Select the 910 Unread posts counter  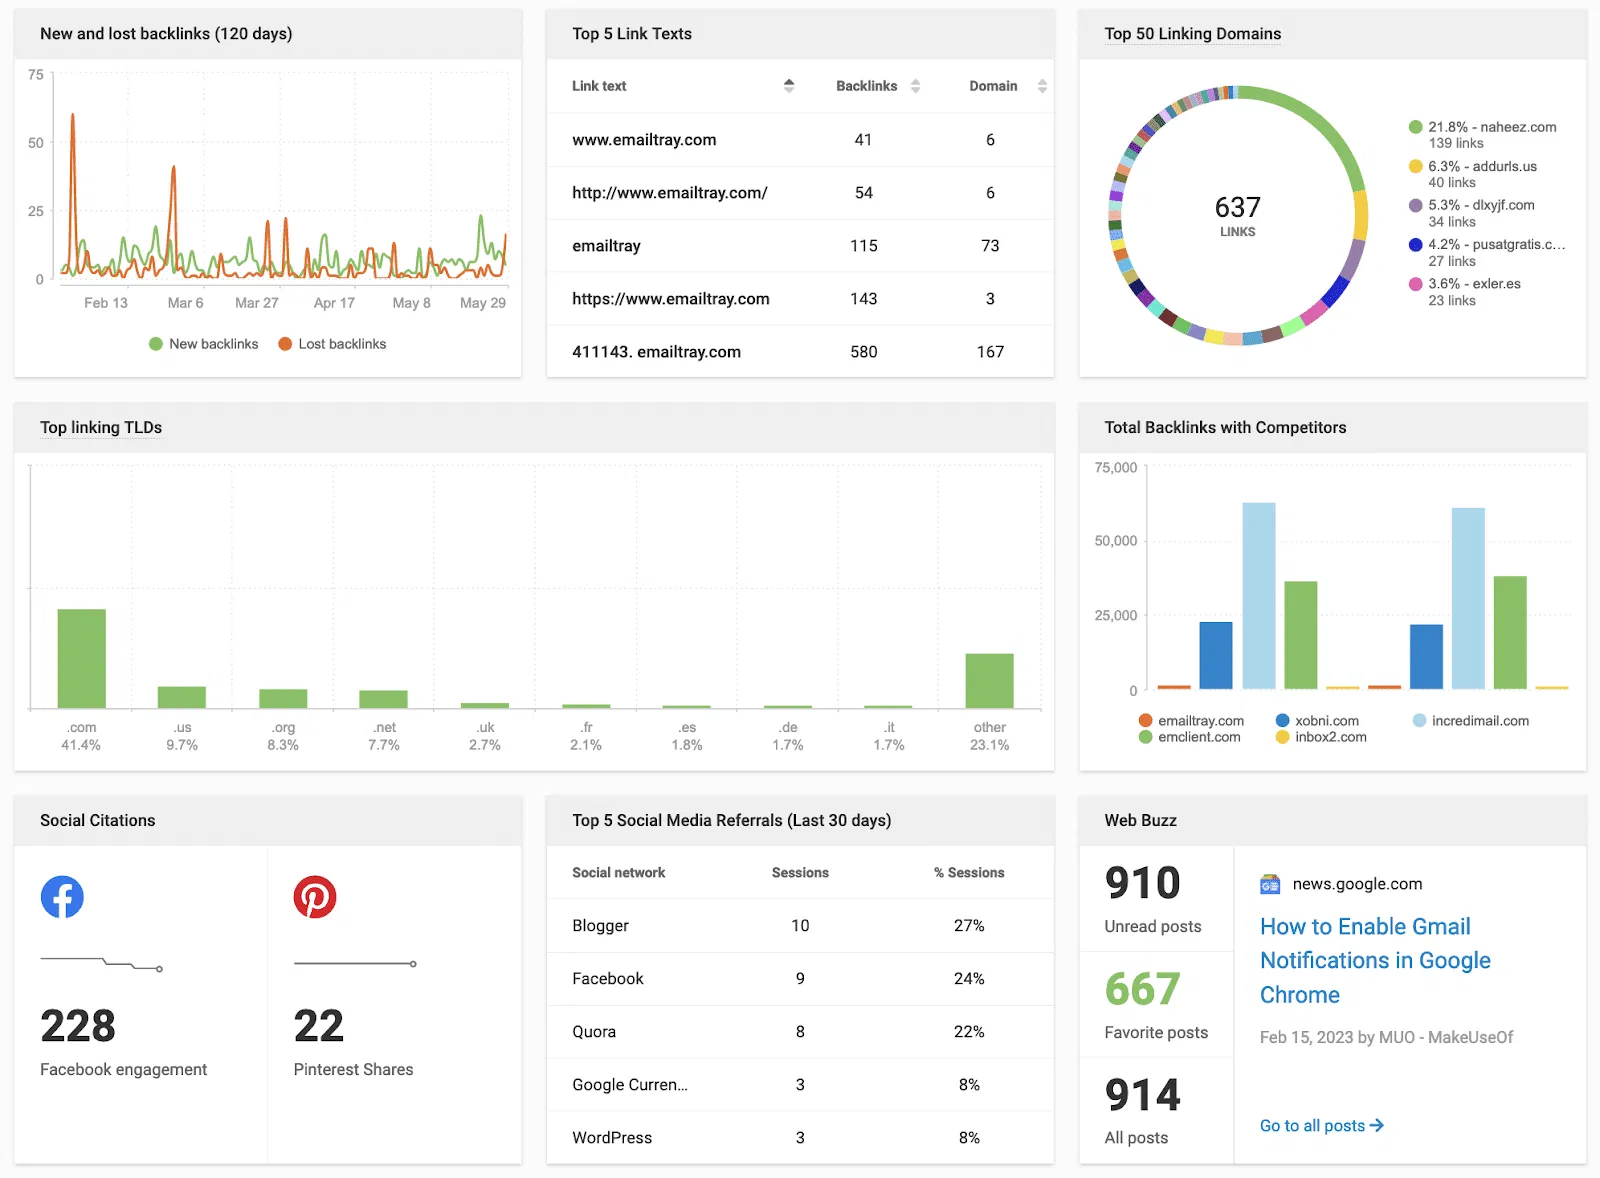tap(1143, 884)
